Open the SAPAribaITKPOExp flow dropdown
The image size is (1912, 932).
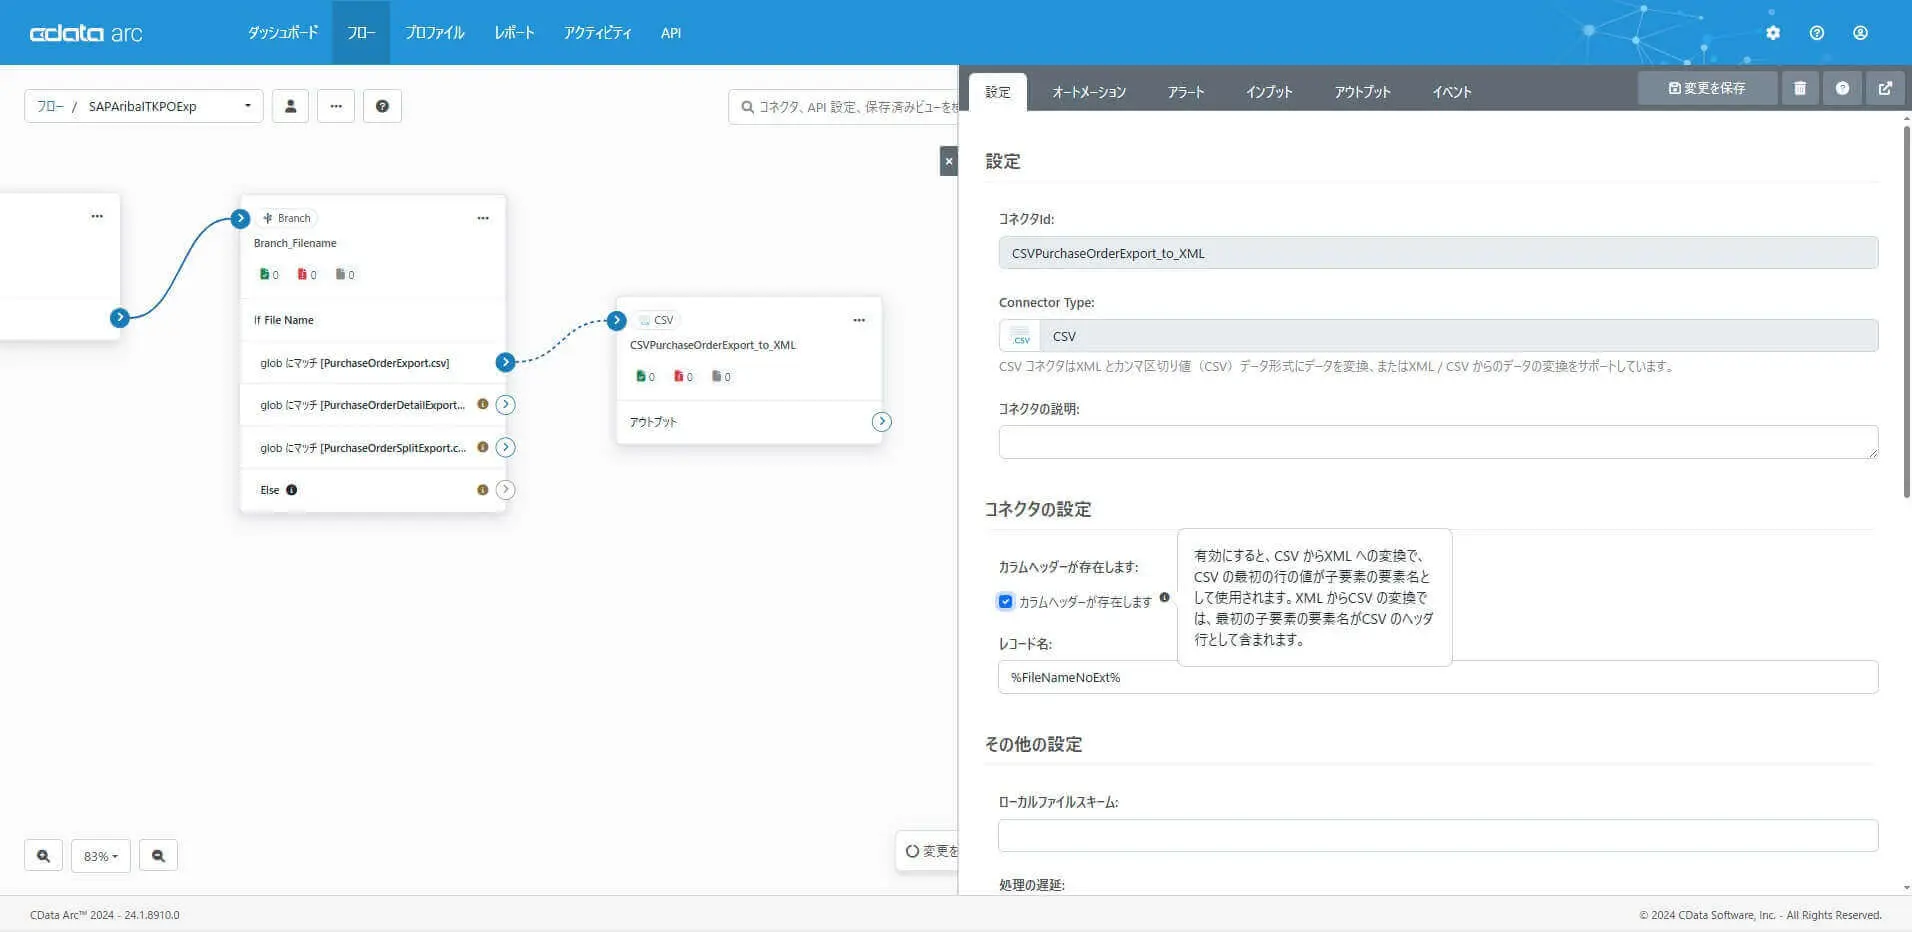click(144, 106)
